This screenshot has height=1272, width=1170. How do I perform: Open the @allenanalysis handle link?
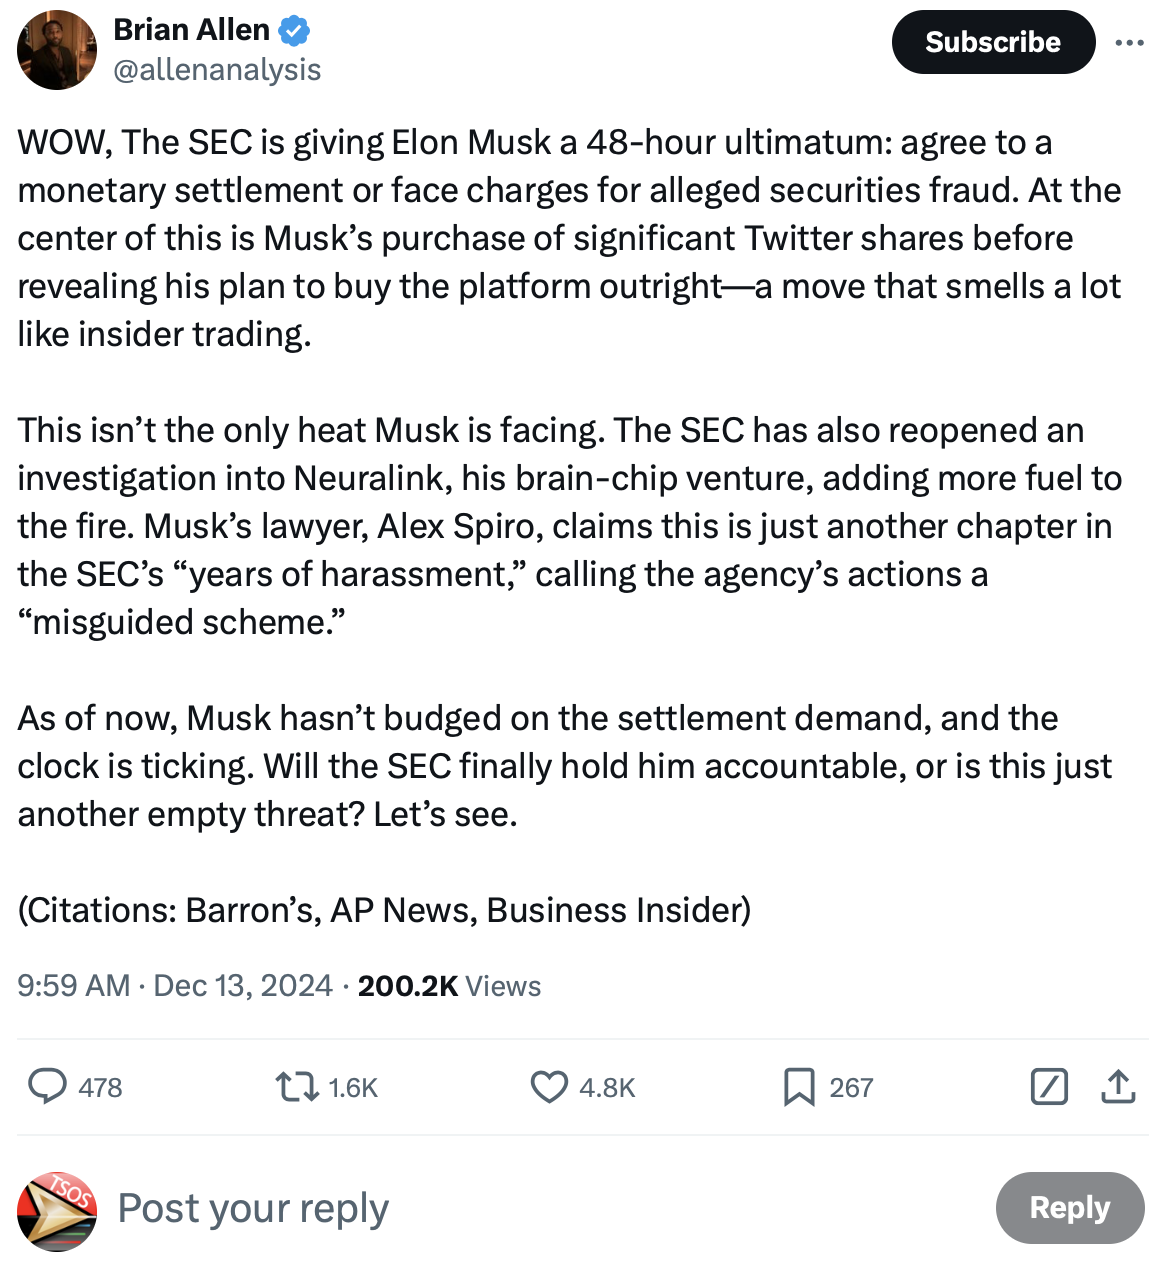pos(217,70)
